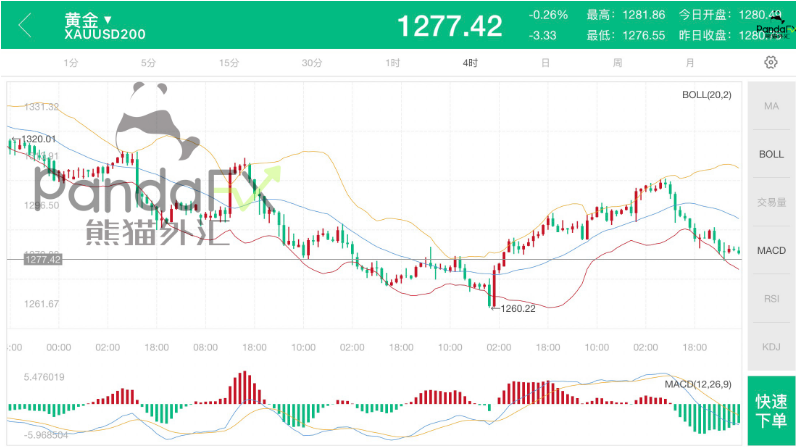796x447 pixels.
Task: Switch to the 周 weekly timeframe tab
Action: pyautogui.click(x=617, y=63)
